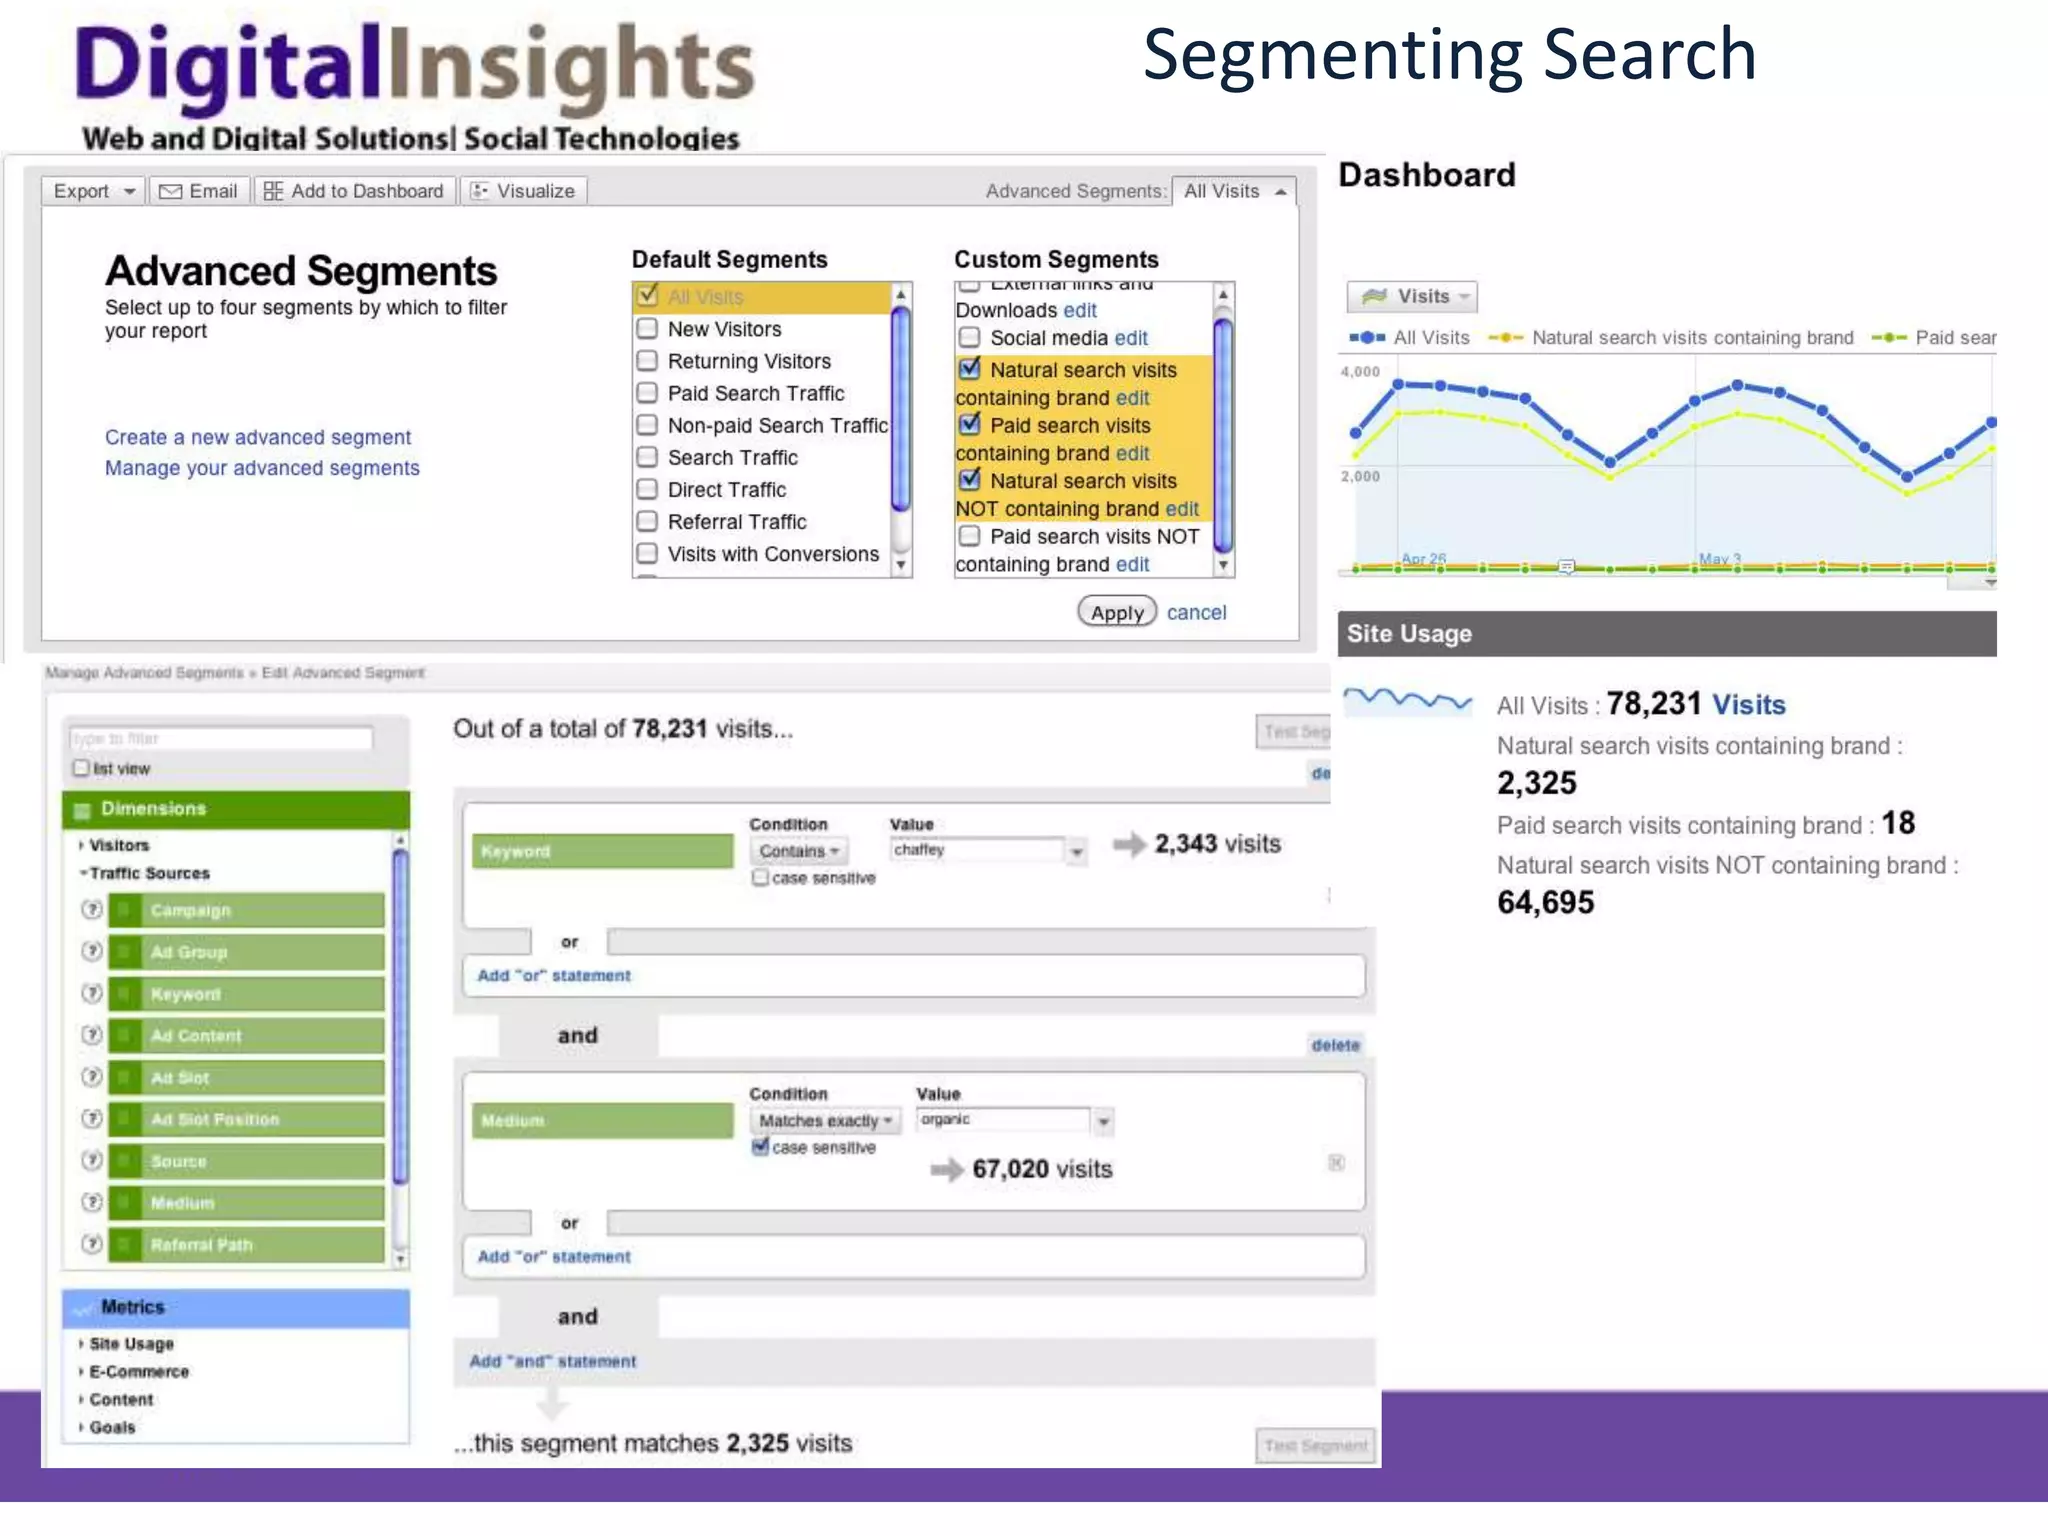2048x1536 pixels.
Task: Click the Visualize icon in toolbar
Action: tap(480, 191)
